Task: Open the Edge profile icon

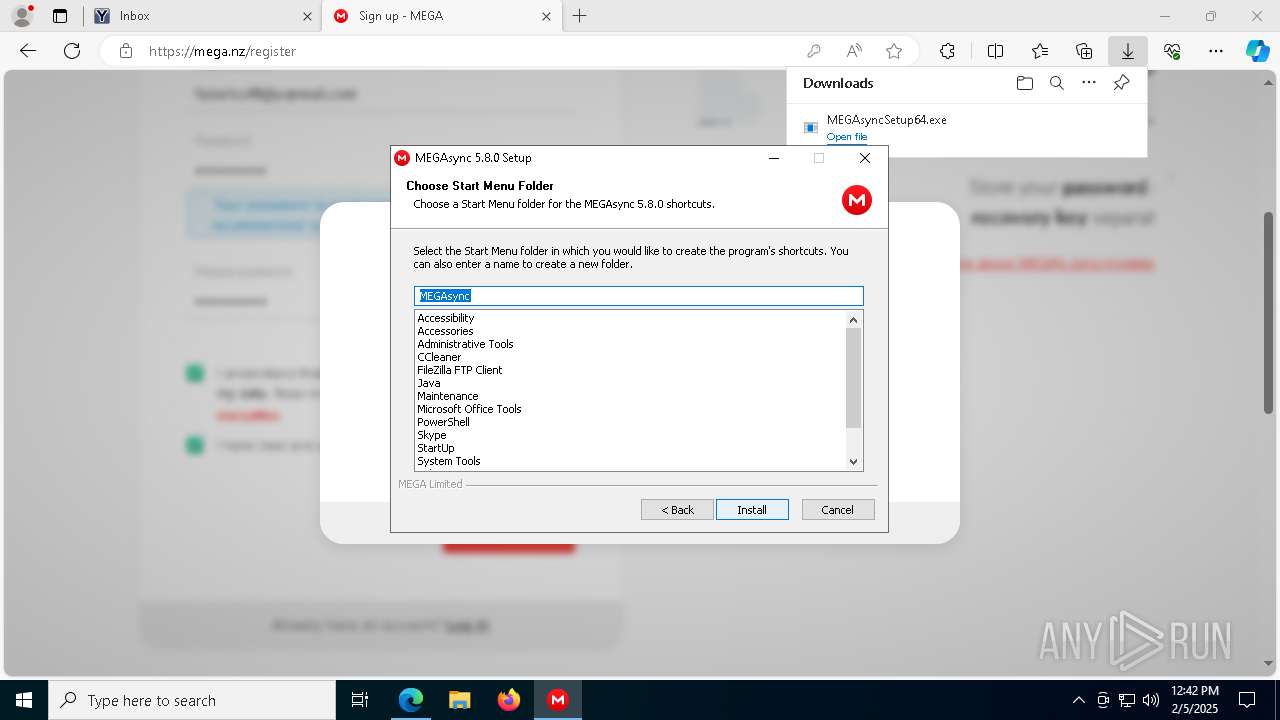Action: point(21,16)
